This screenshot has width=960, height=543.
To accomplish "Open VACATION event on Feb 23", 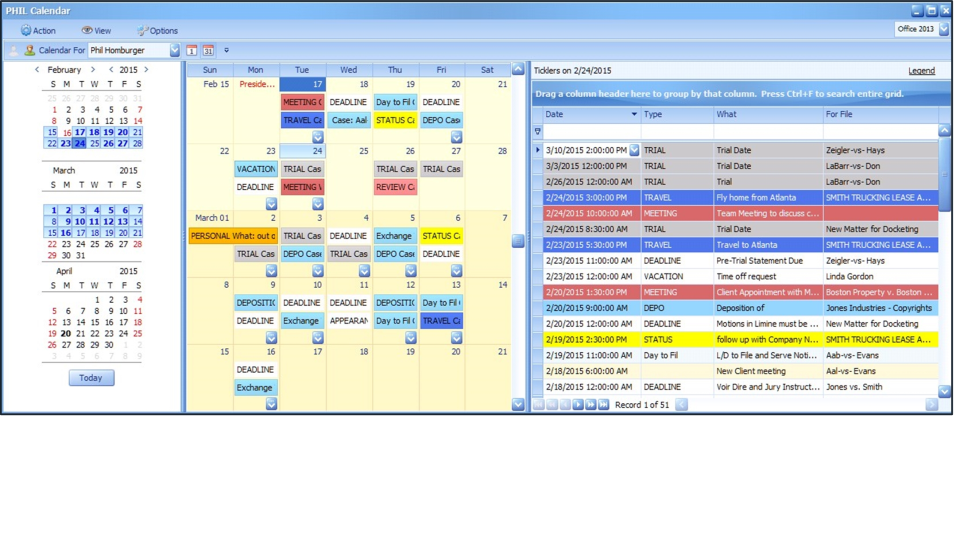I will coord(256,169).
